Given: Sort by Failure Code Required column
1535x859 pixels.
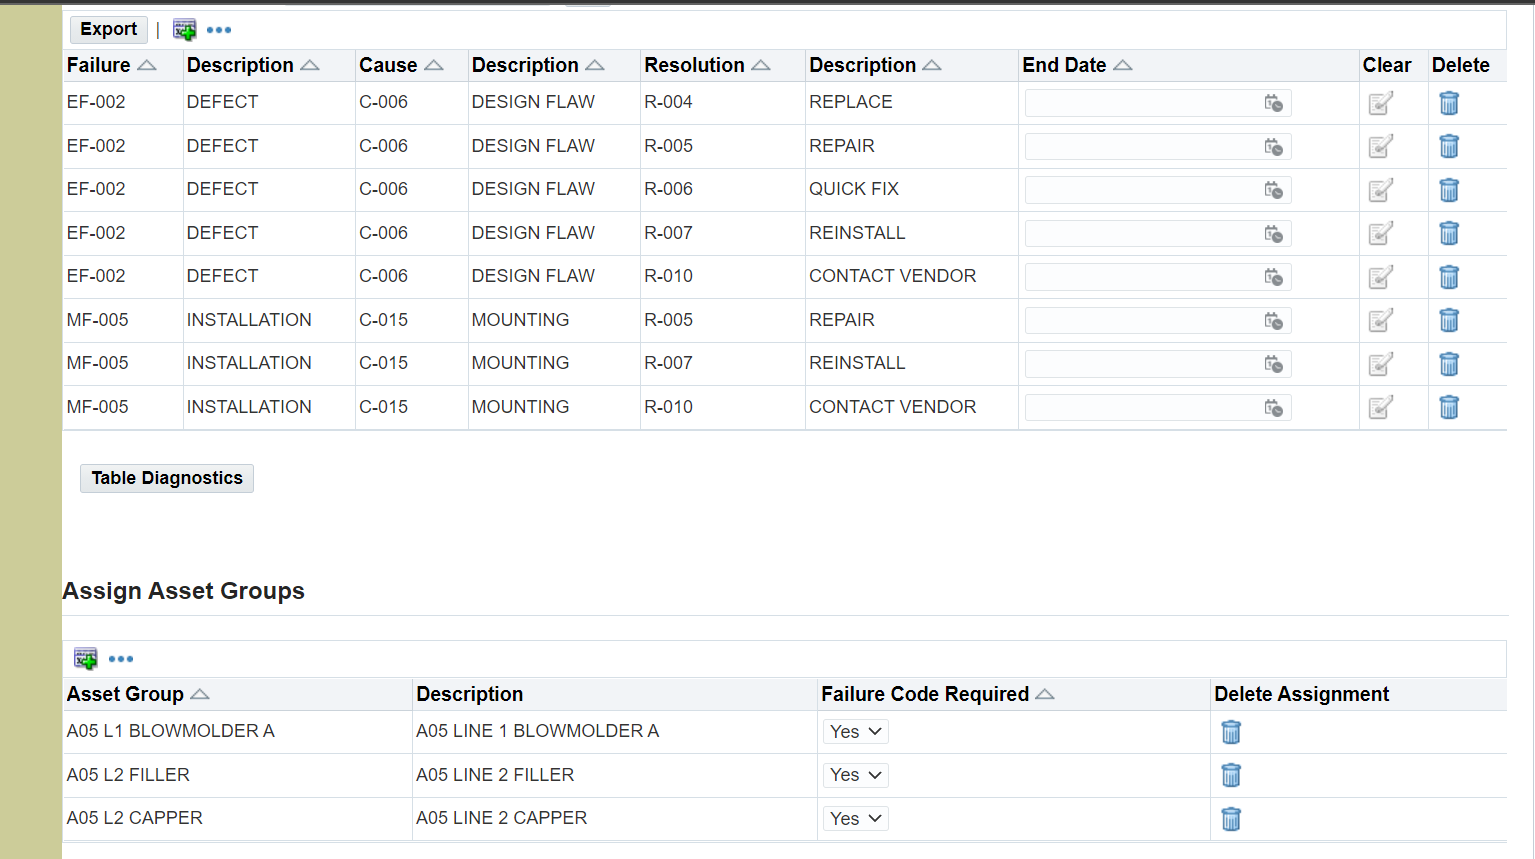Looking at the screenshot, I should click(x=1044, y=695).
